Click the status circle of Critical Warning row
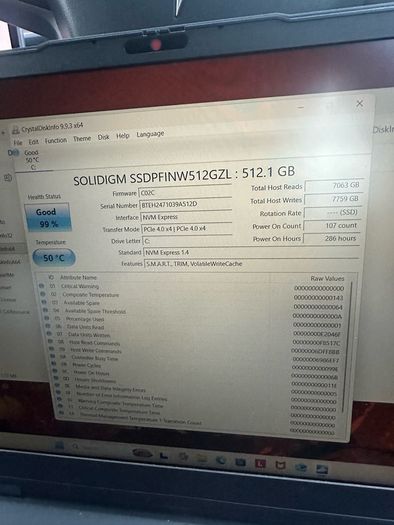Screen dimensions: 394x525 click(x=42, y=286)
